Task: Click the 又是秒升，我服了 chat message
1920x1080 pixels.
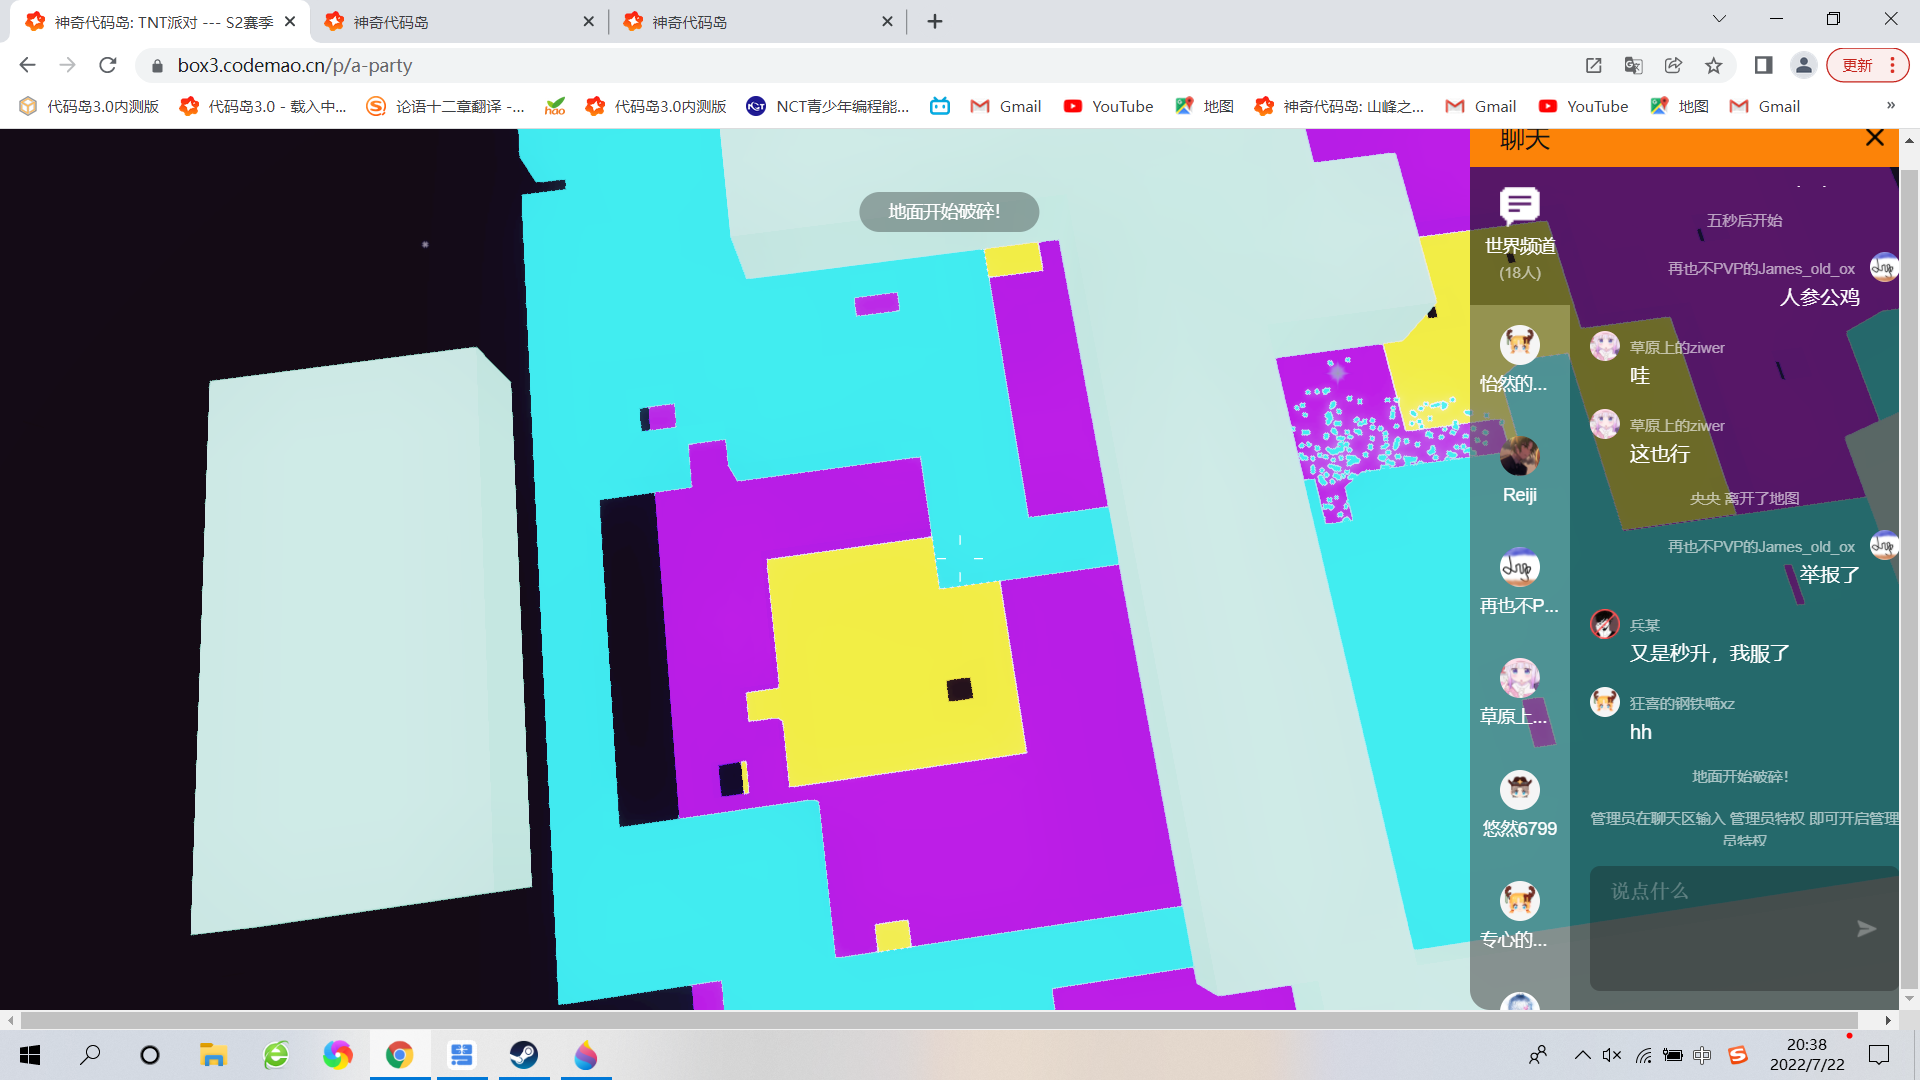Action: click(1710, 654)
